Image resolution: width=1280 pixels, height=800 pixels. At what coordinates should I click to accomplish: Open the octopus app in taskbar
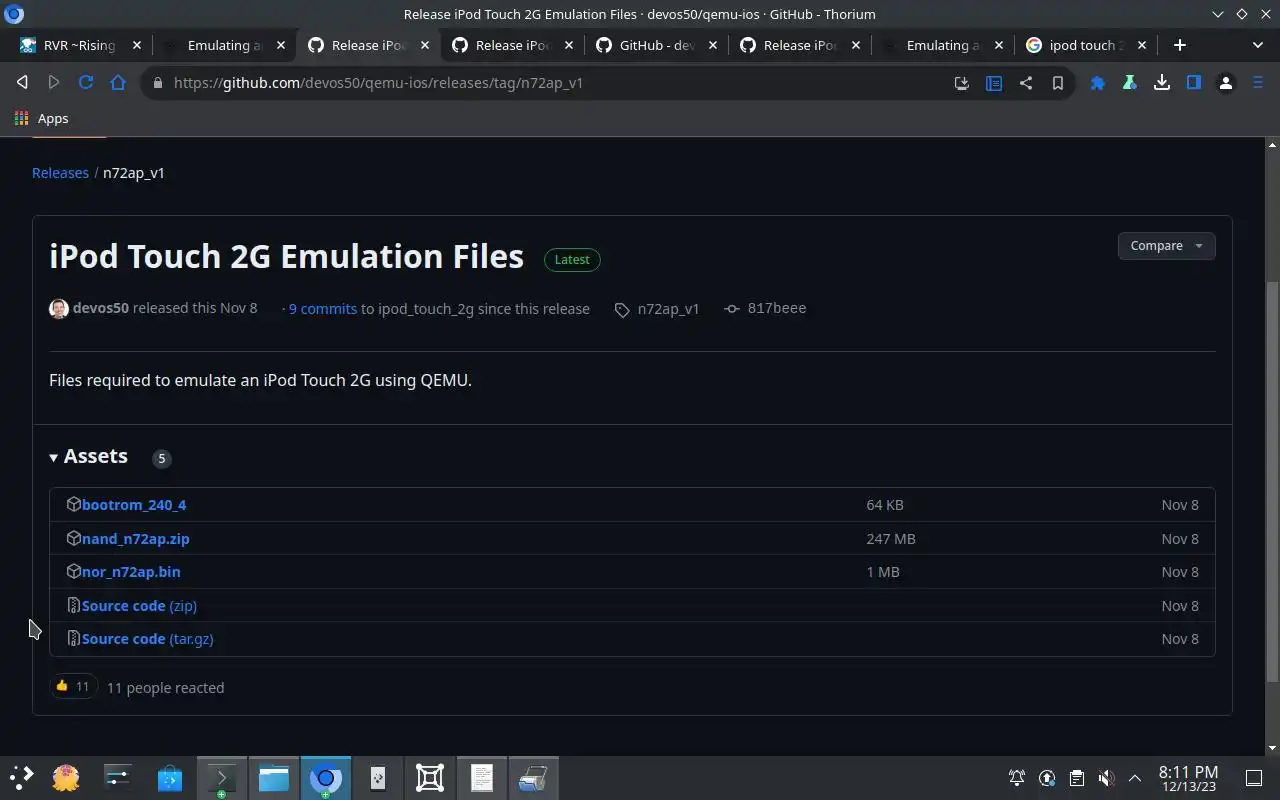pos(66,778)
